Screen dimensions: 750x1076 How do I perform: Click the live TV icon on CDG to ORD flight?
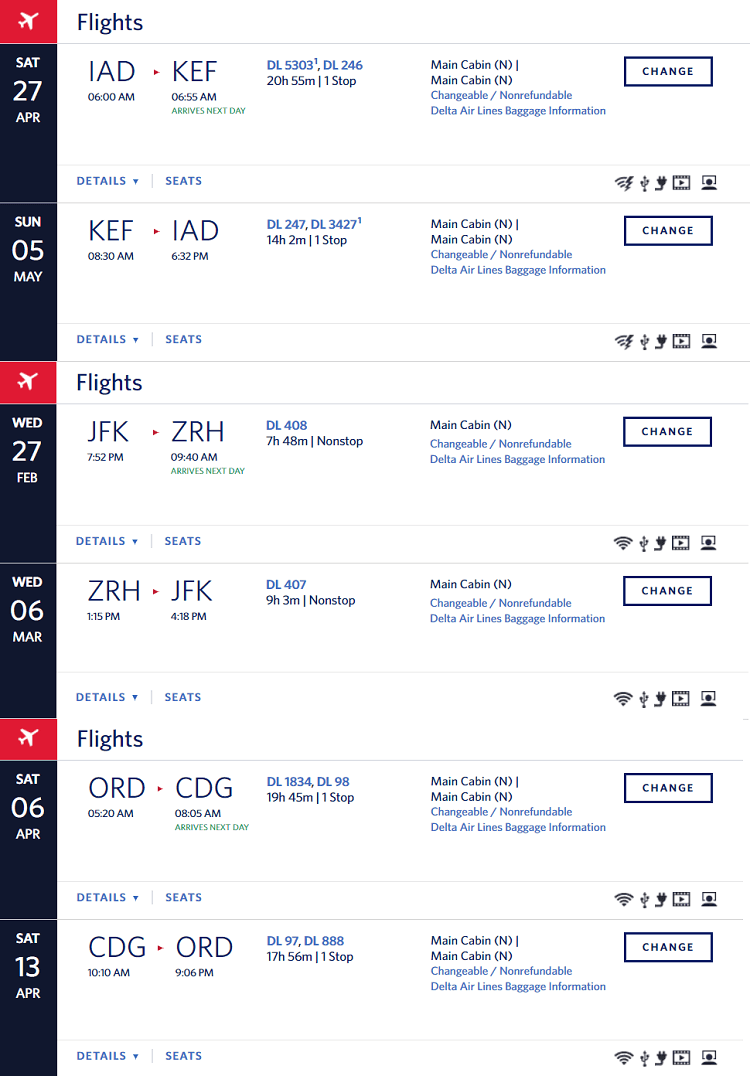710,1057
